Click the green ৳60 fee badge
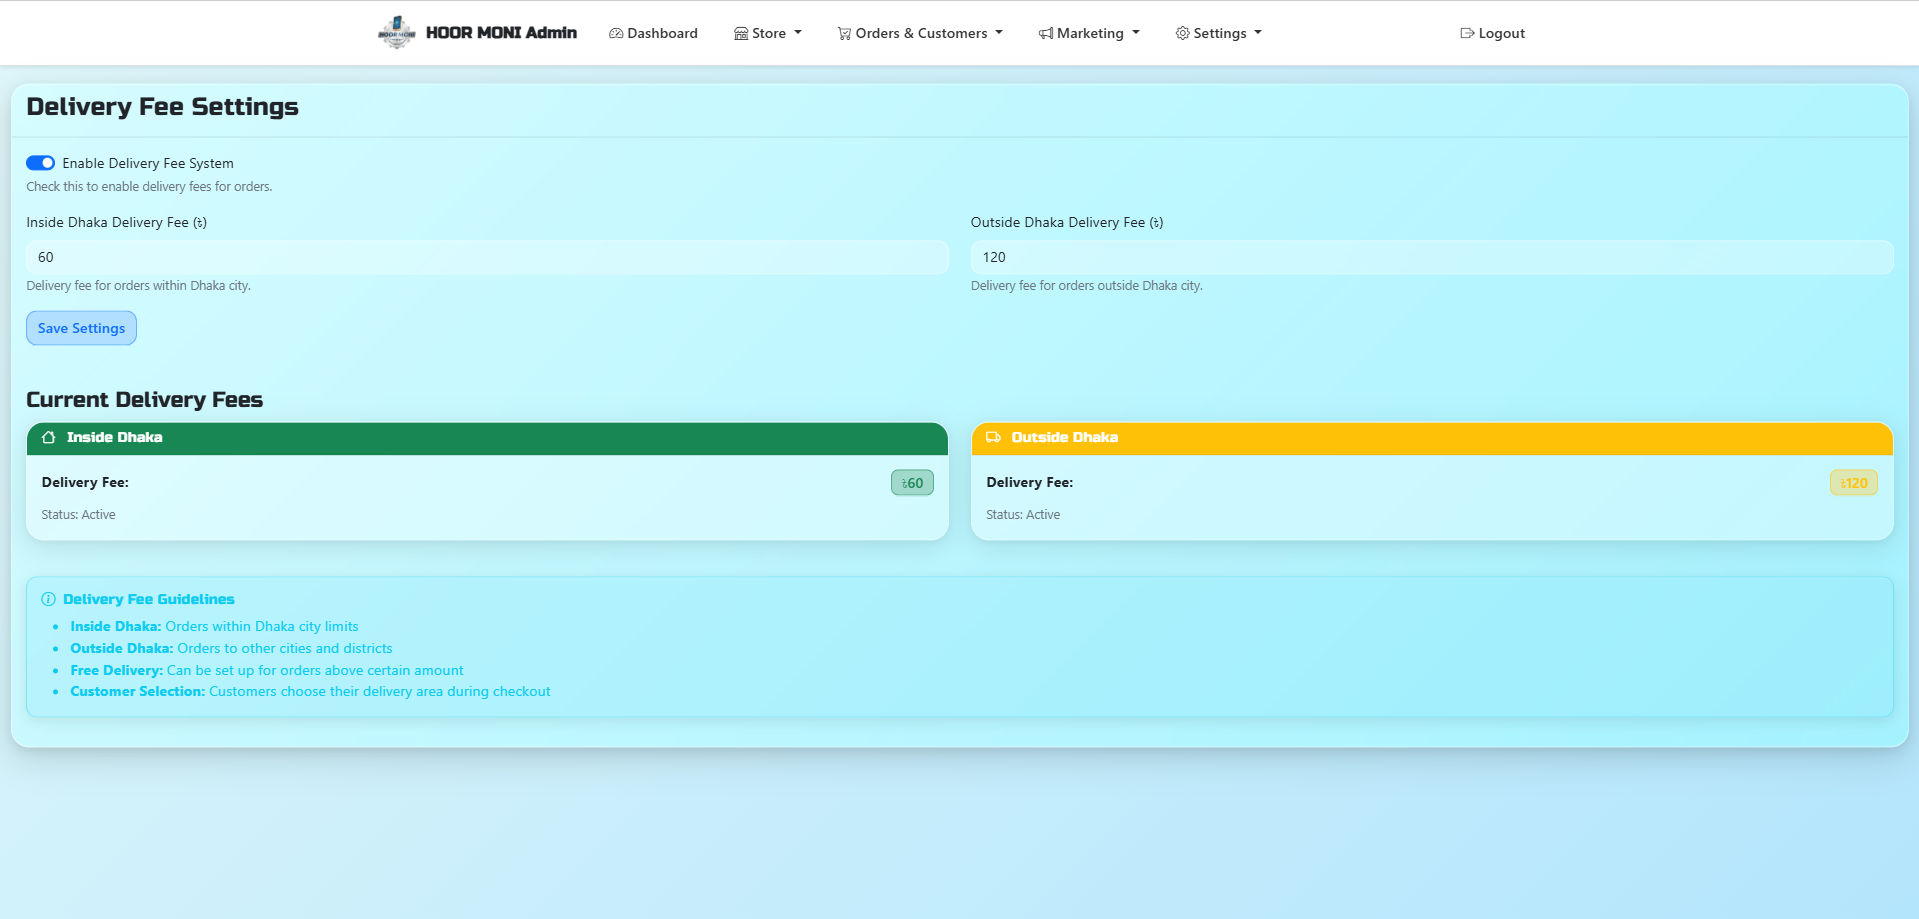This screenshot has width=1919, height=919. pyautogui.click(x=912, y=483)
